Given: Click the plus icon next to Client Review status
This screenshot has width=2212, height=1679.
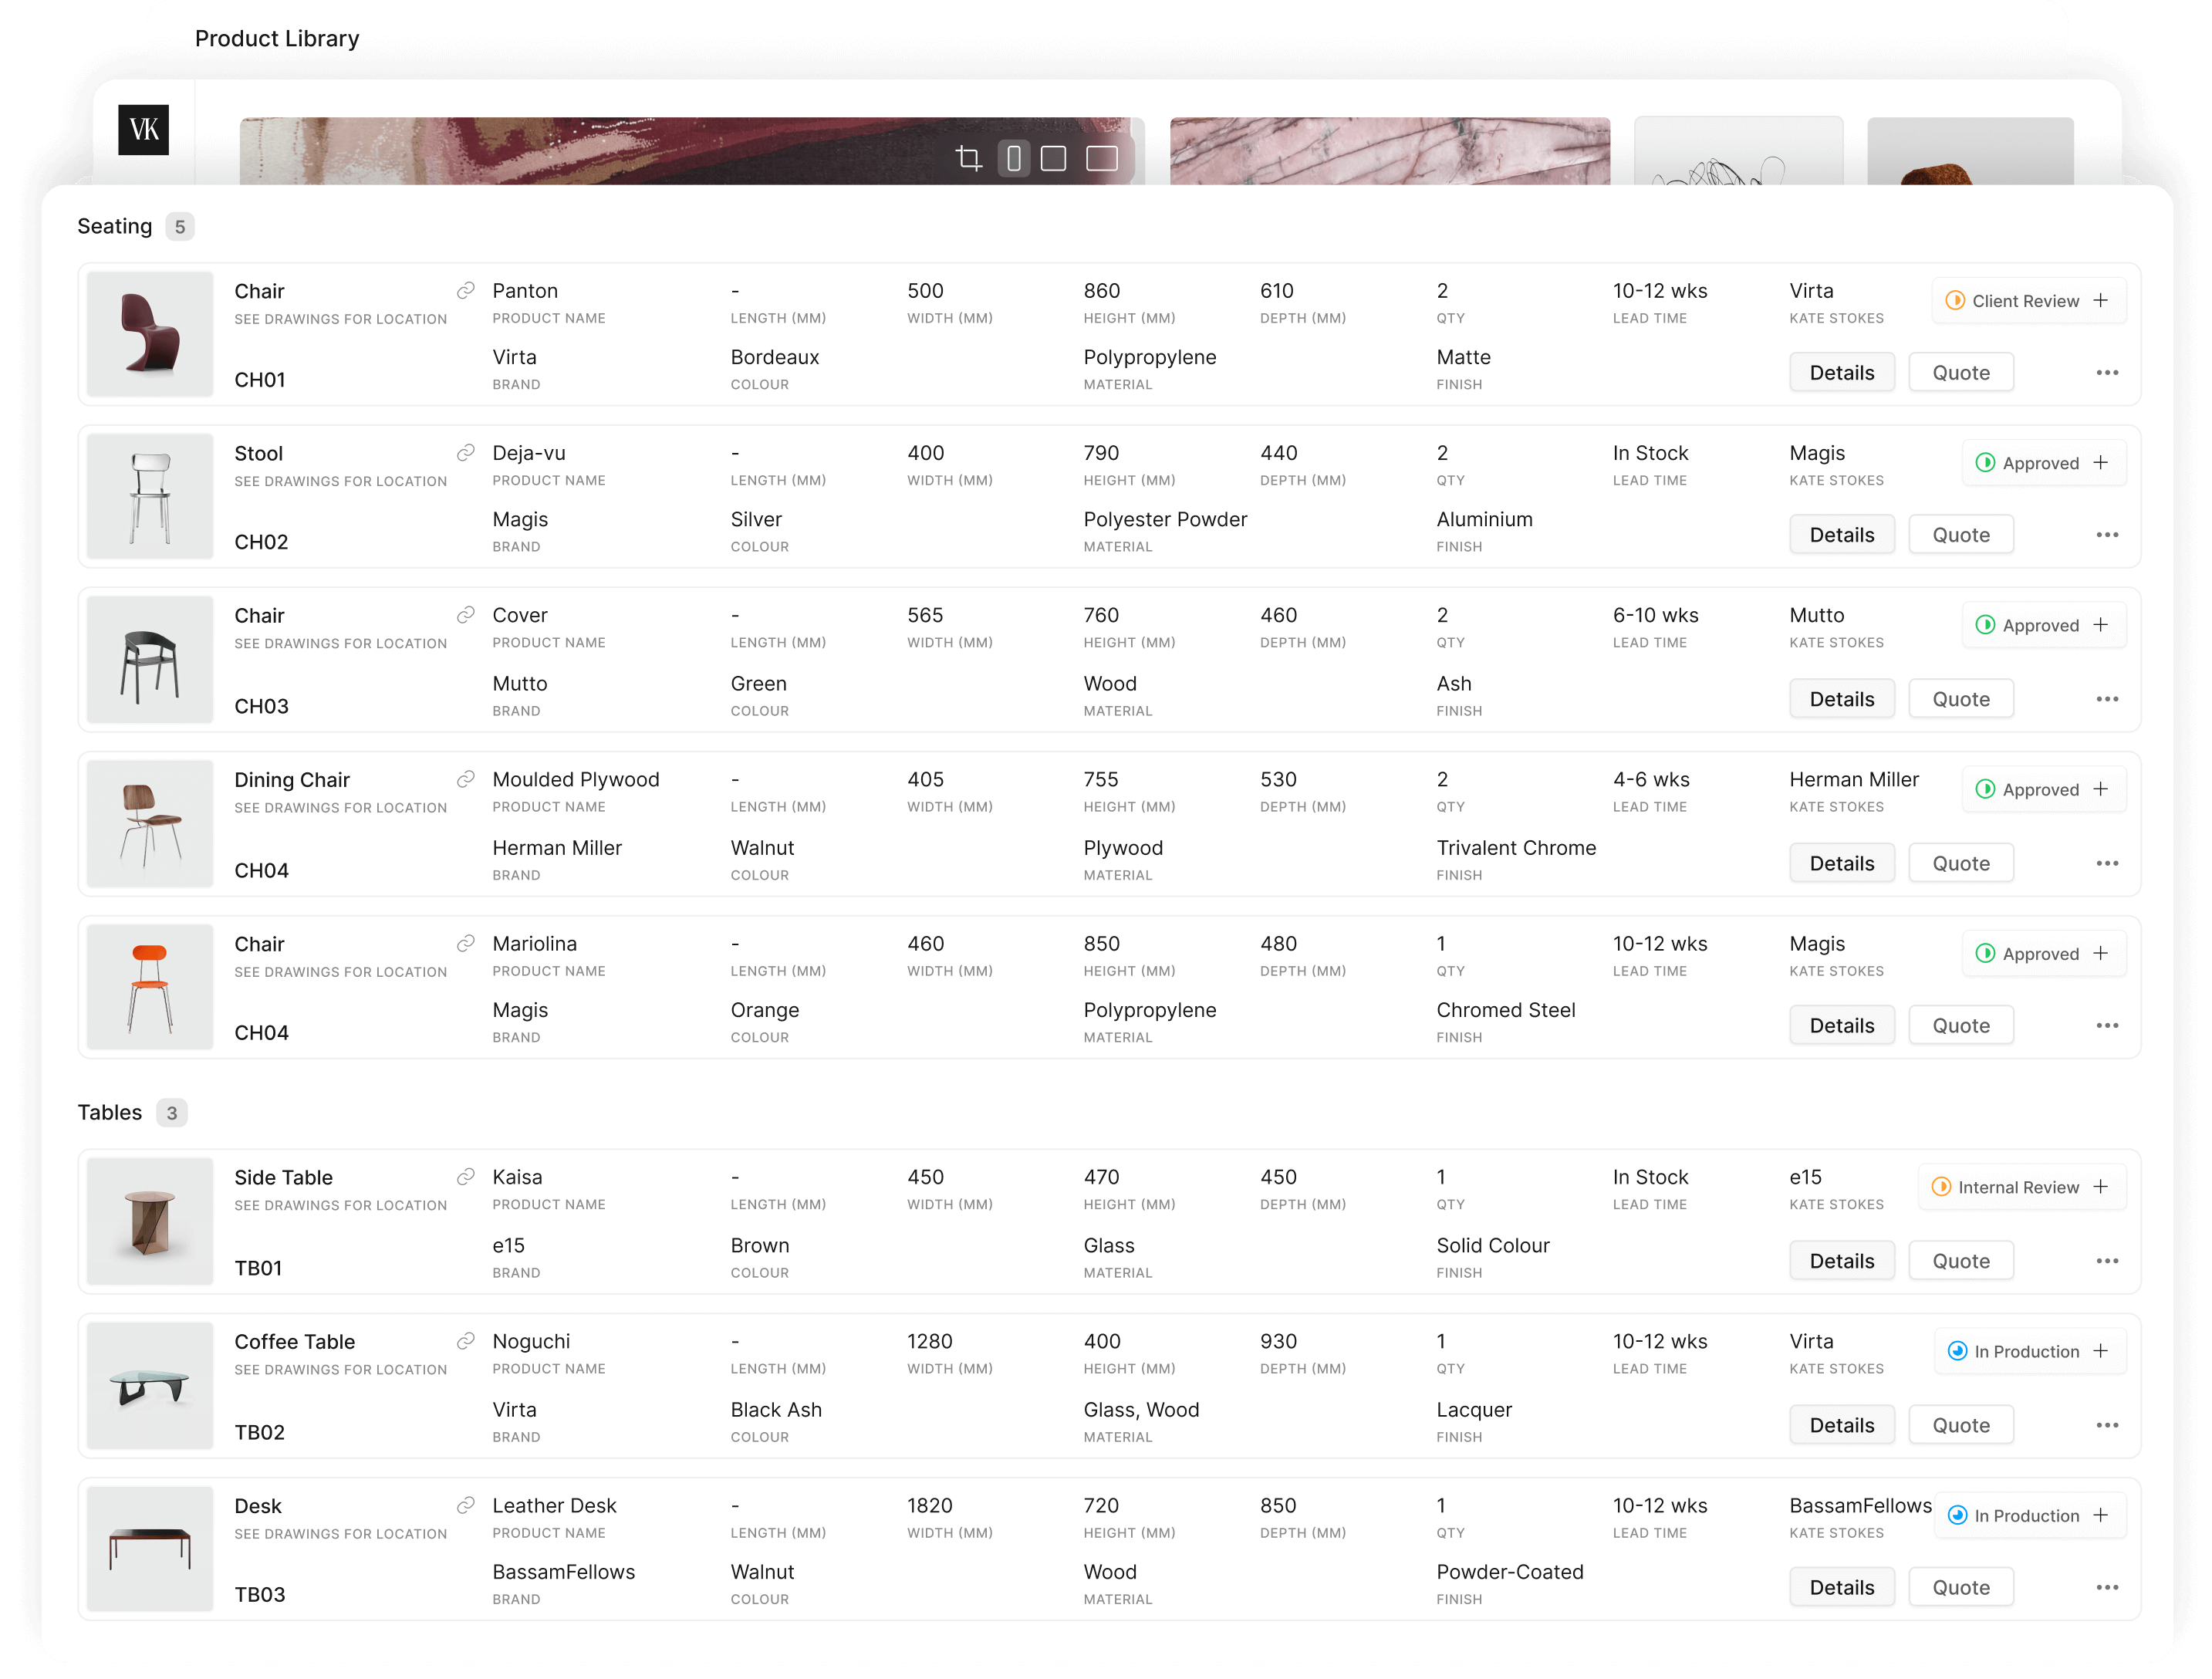Looking at the screenshot, I should [2102, 300].
